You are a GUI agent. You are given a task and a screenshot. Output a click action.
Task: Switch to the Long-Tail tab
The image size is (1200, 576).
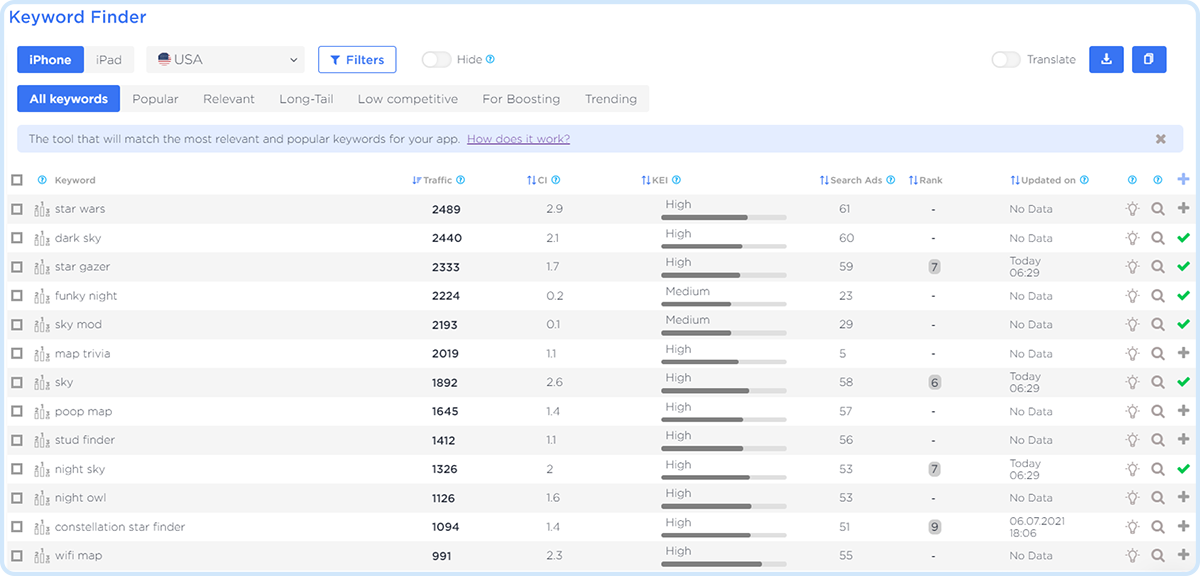coord(306,99)
